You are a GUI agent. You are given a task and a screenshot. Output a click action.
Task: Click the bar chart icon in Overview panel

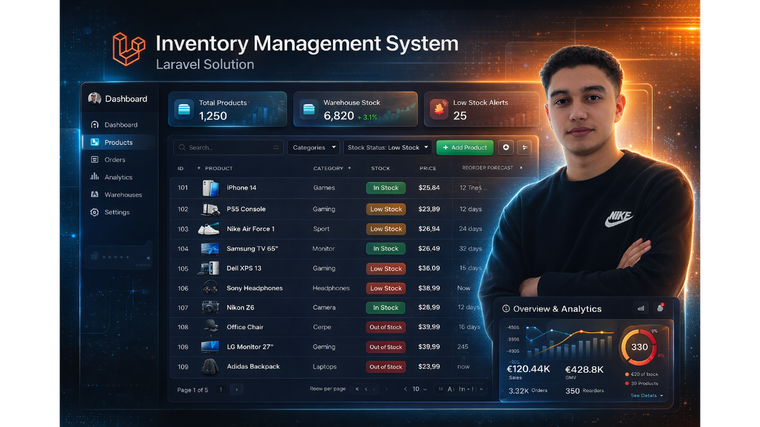tap(641, 308)
